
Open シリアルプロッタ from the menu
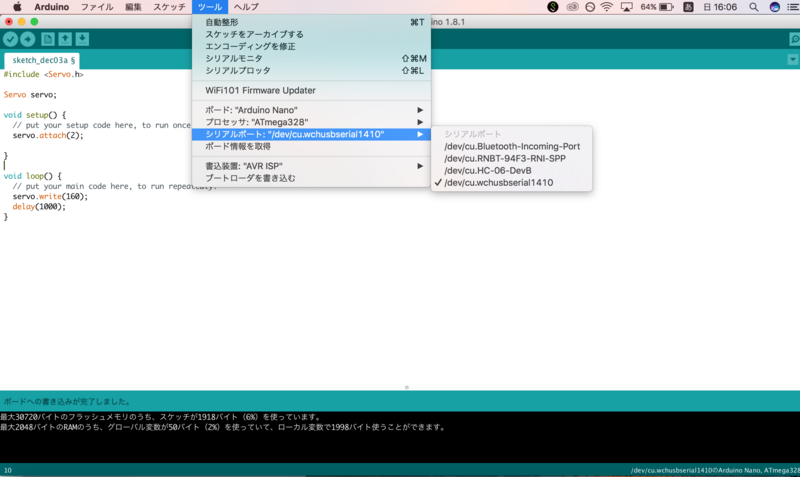click(311, 70)
